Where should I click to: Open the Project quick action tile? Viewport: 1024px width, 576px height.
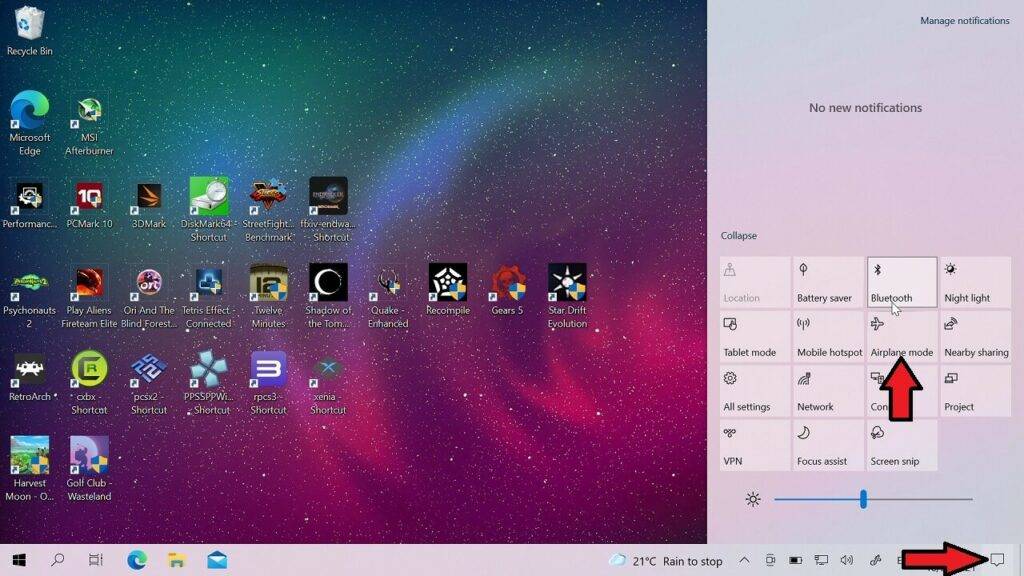[x=976, y=391]
